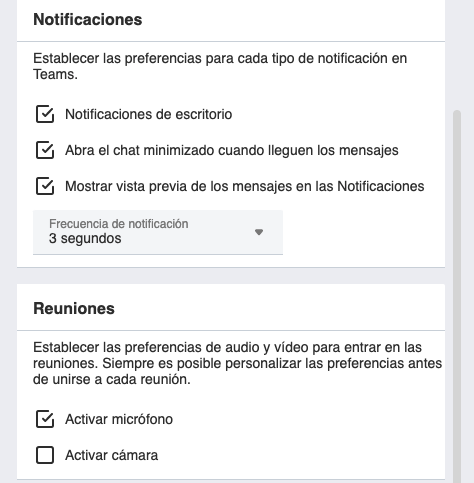Viewport: 474px width, 483px height.
Task: Select the 3 segundos value text
Action: click(x=85, y=239)
